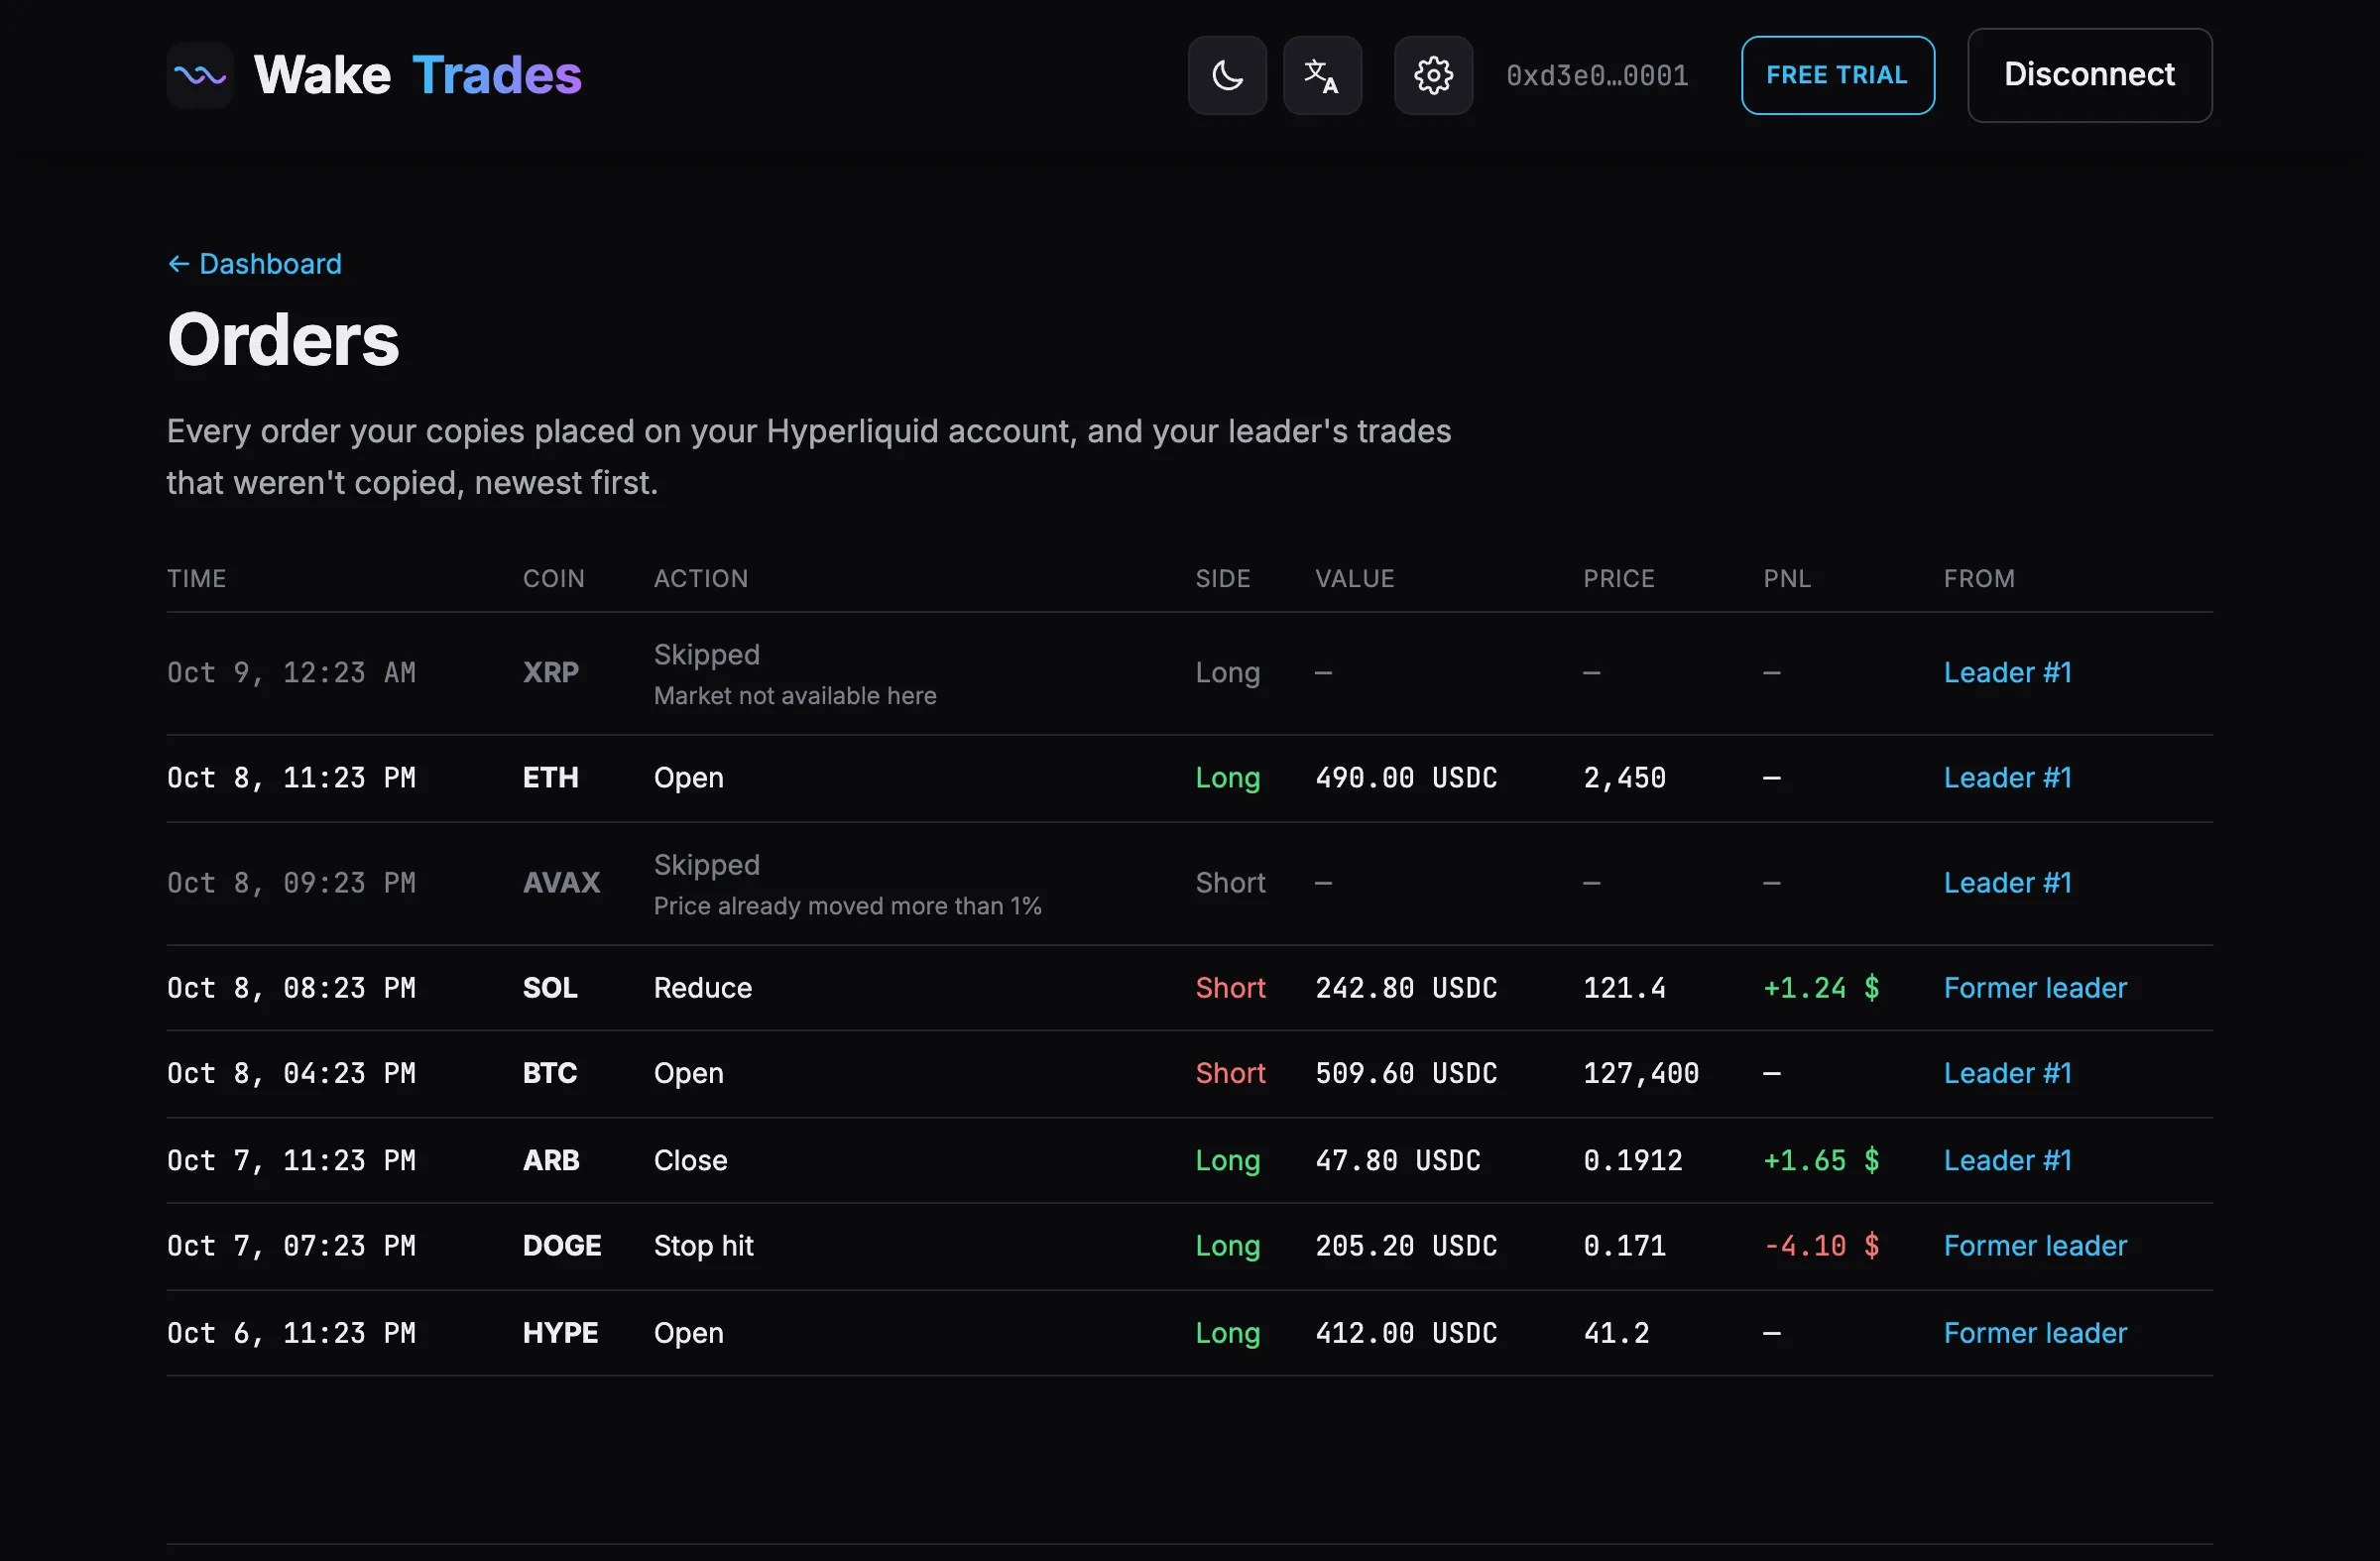The width and height of the screenshot is (2380, 1561).
Task: Select the AVAX coin cell
Action: (x=562, y=883)
